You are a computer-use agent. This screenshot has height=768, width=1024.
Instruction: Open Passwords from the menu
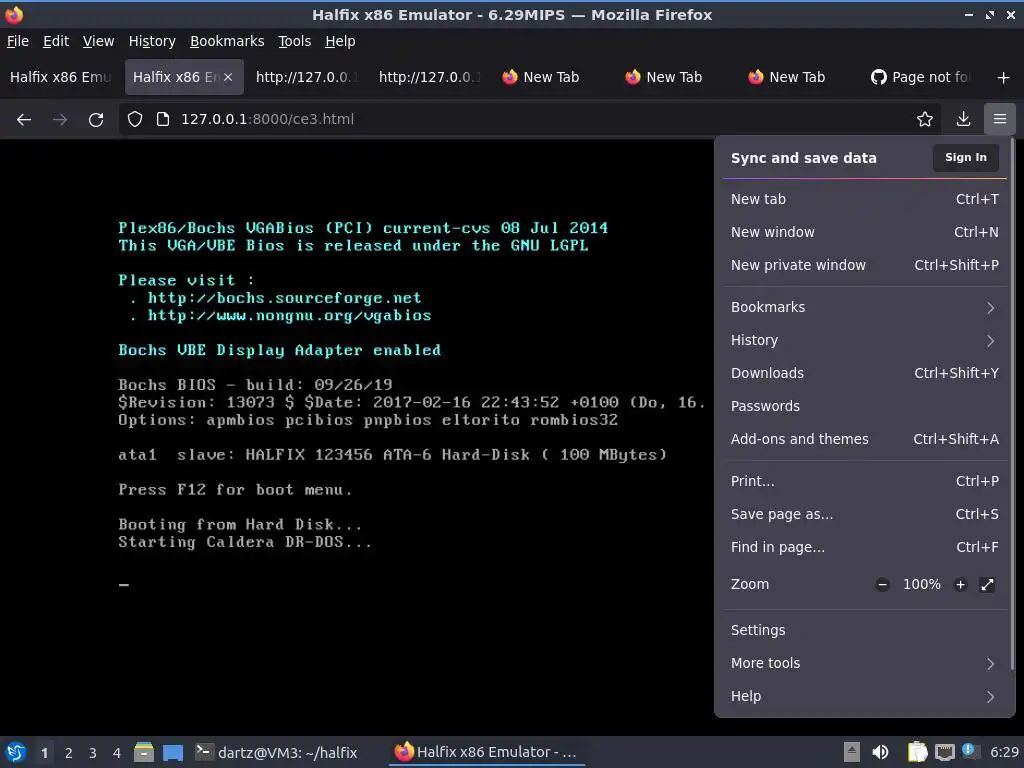coord(865,406)
